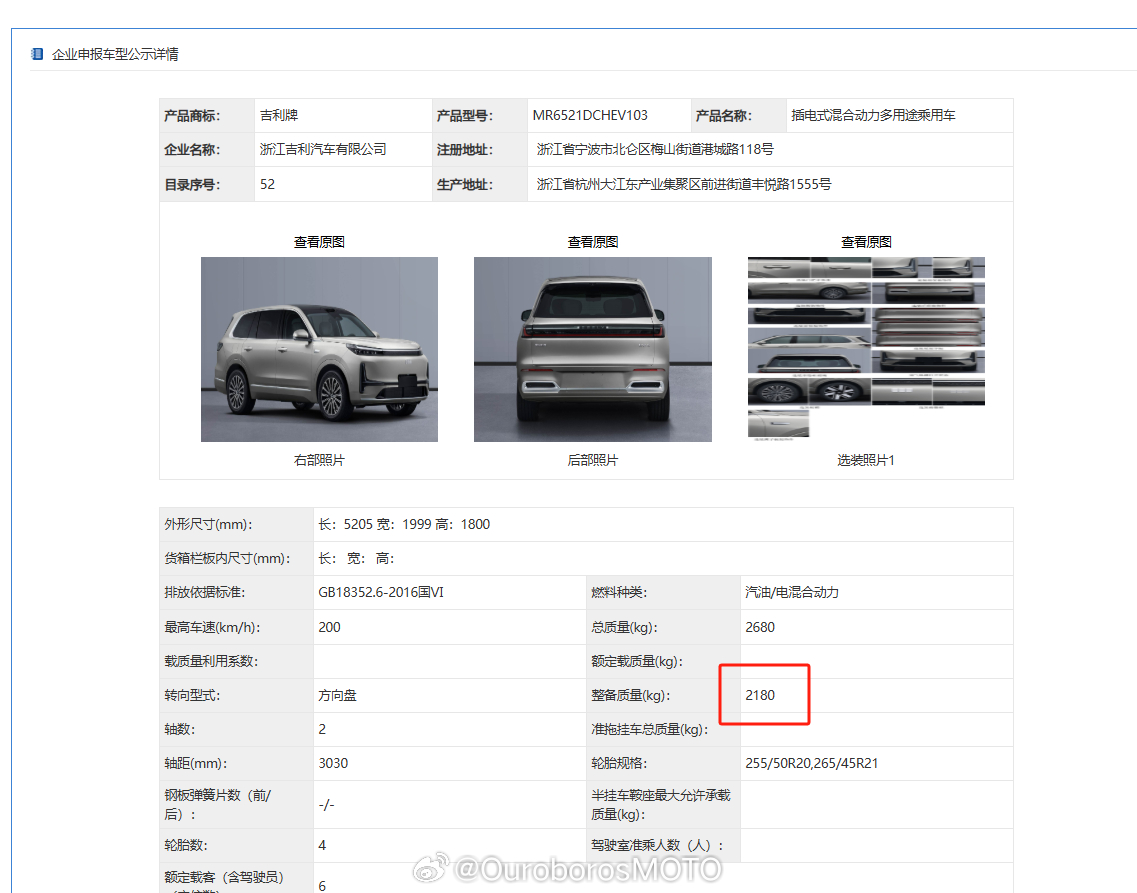The width and height of the screenshot is (1137, 893).
Task: Click the 右部照片 caption under first photo
Action: pyautogui.click(x=319, y=460)
